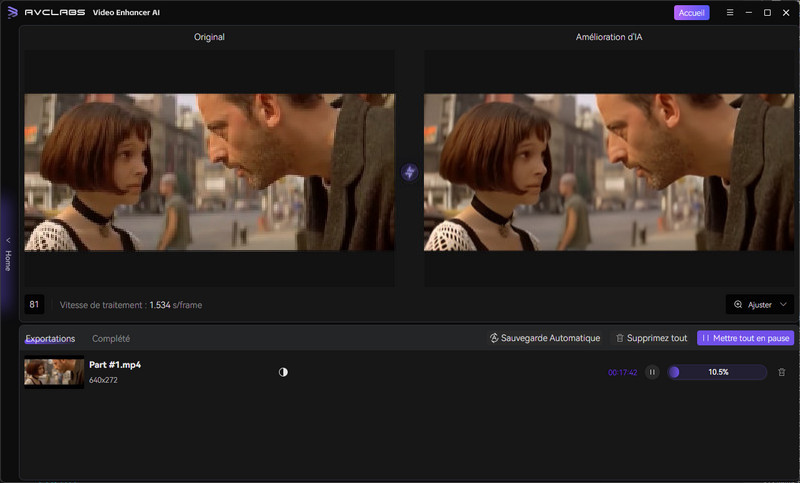Switch to the Exportations tab
Screen dimensions: 800x483
pos(50,339)
